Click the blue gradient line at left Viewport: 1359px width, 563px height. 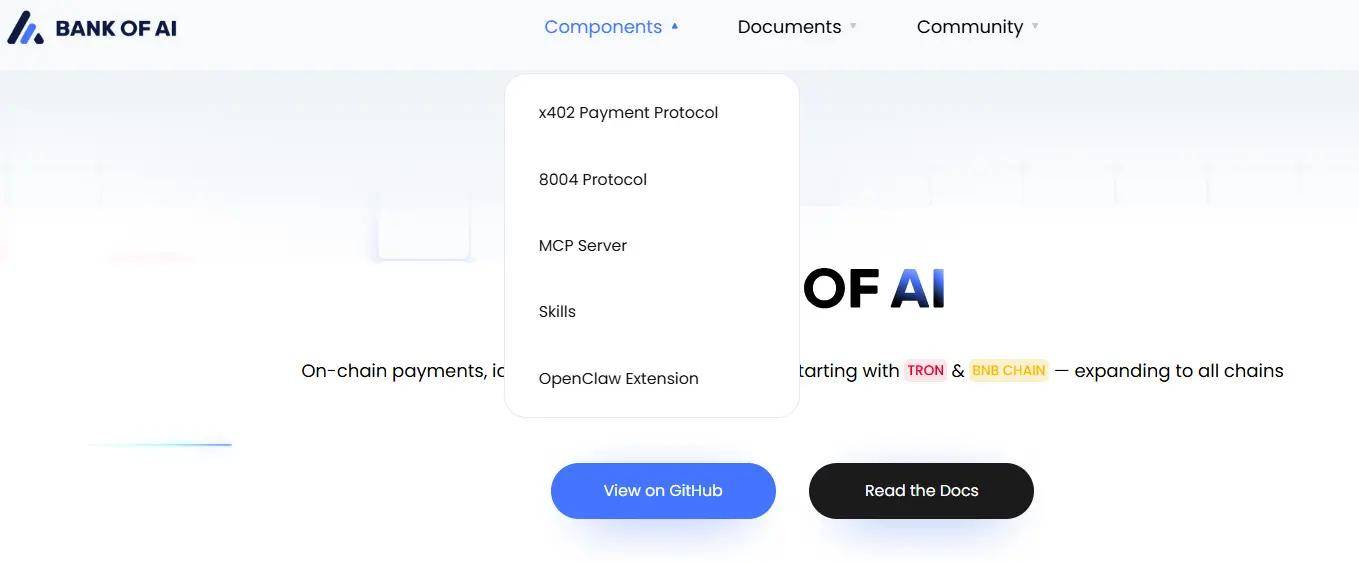click(x=160, y=445)
